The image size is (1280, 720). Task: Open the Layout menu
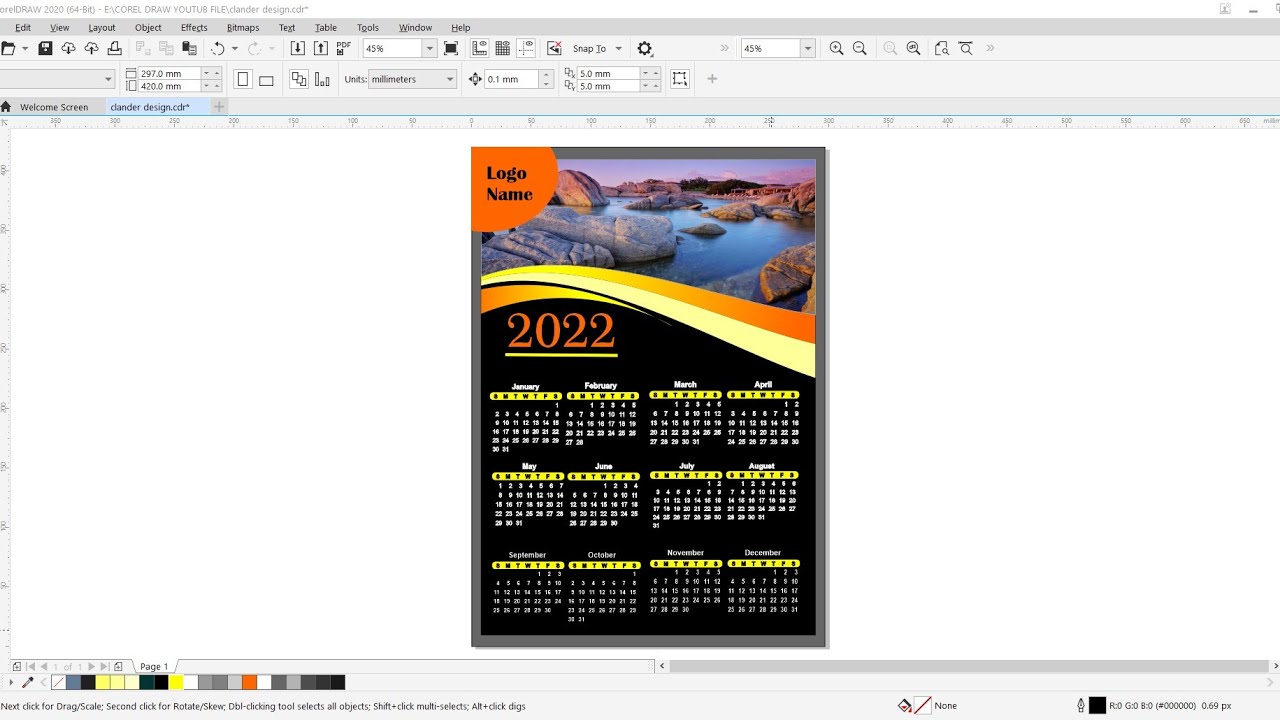[102, 28]
